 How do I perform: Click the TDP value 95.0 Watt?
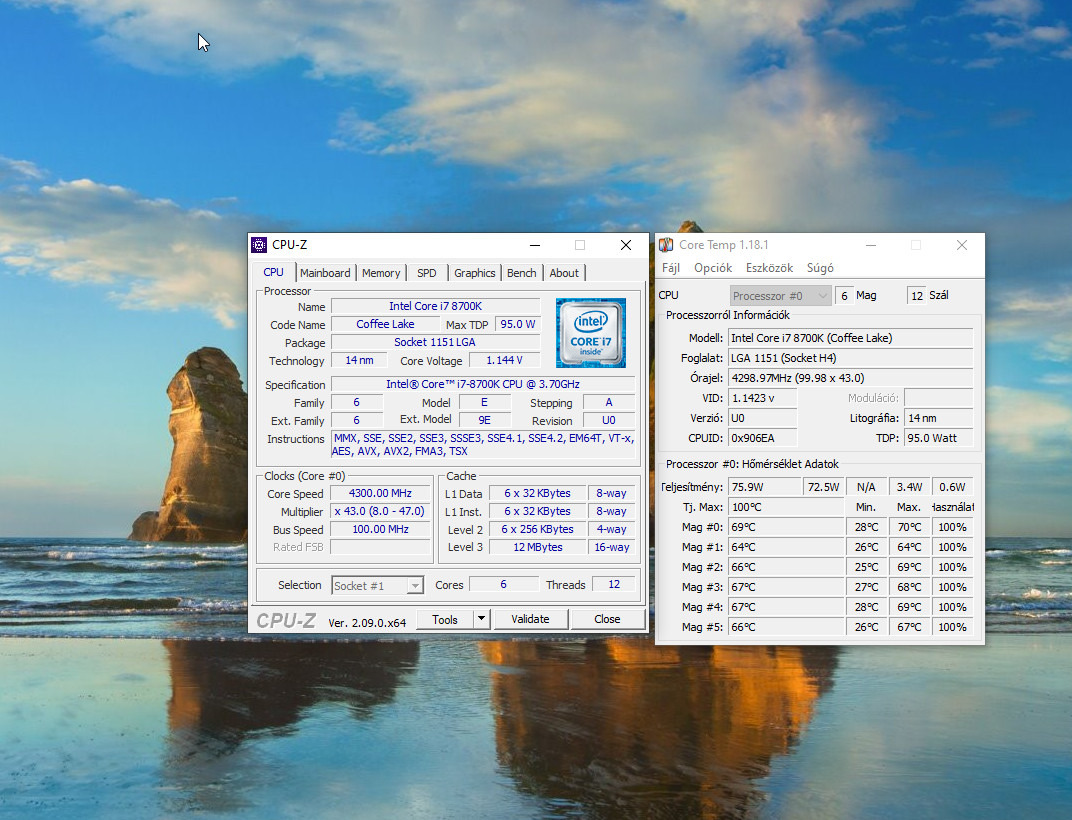click(939, 438)
